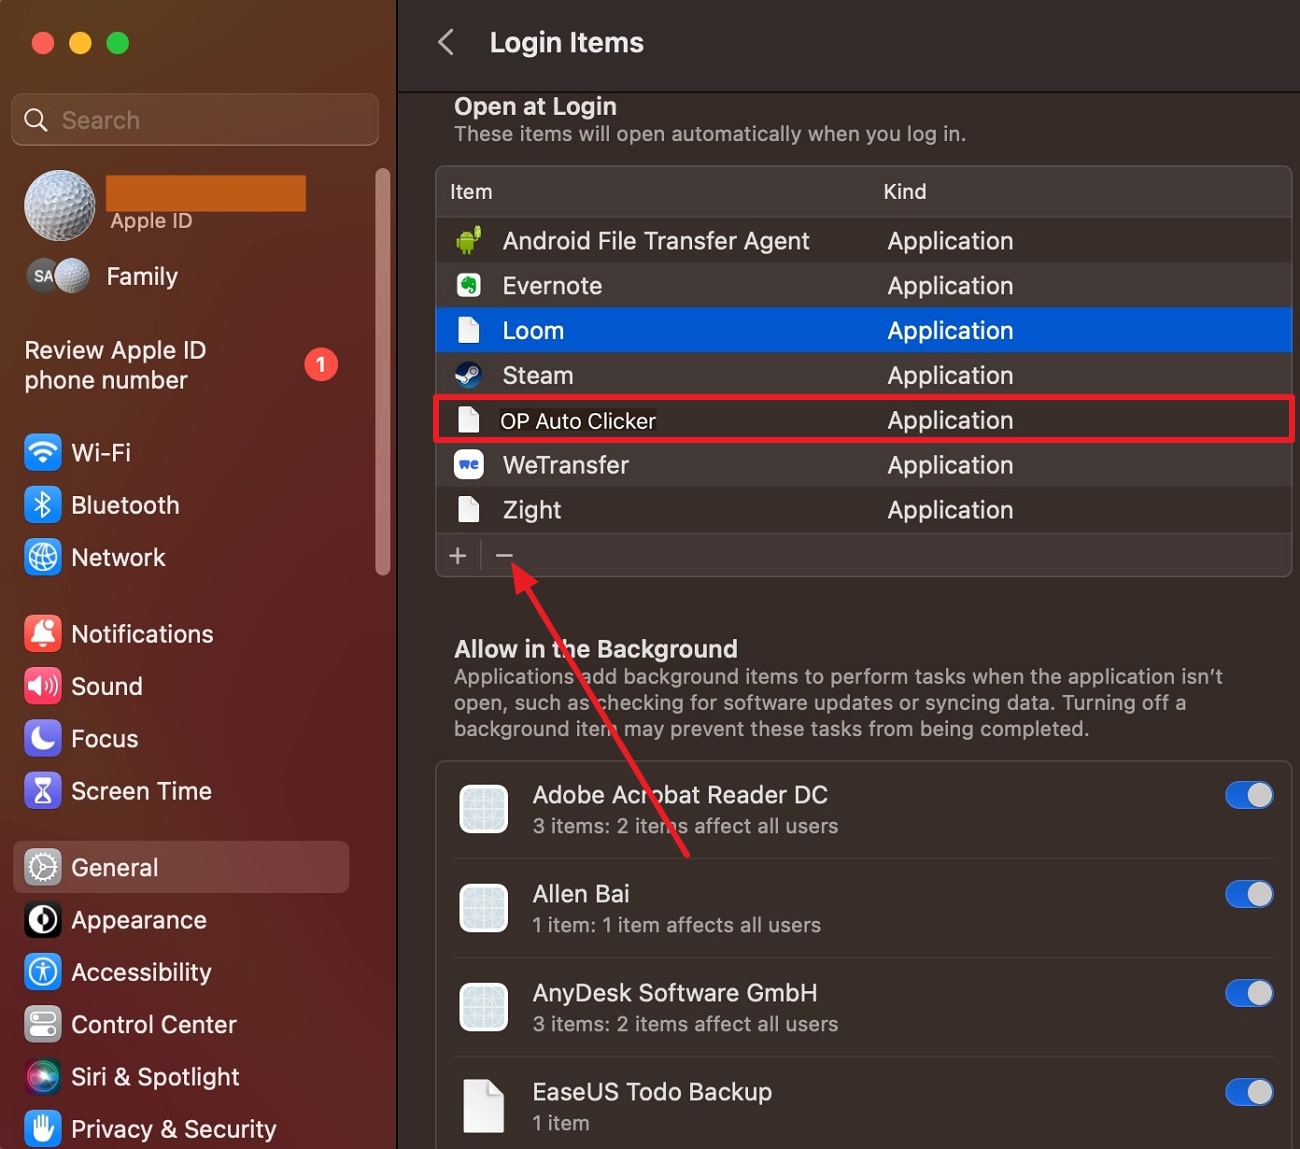Viewport: 1300px width, 1149px height.
Task: Click the Family avatars icon
Action: 58,276
